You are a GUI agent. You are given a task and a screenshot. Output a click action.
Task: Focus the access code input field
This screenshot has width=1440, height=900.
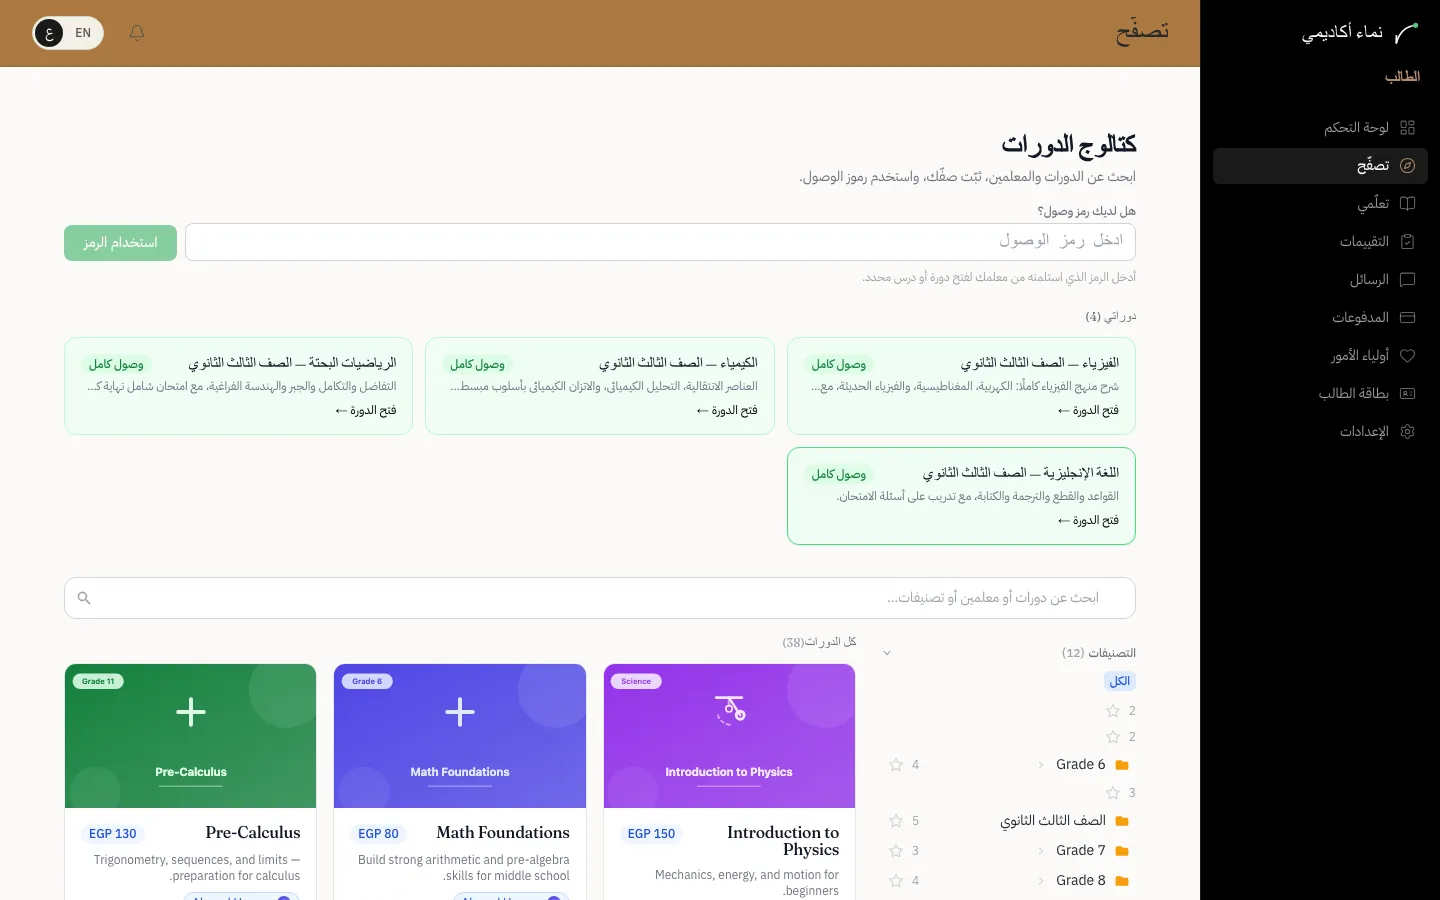coord(660,242)
